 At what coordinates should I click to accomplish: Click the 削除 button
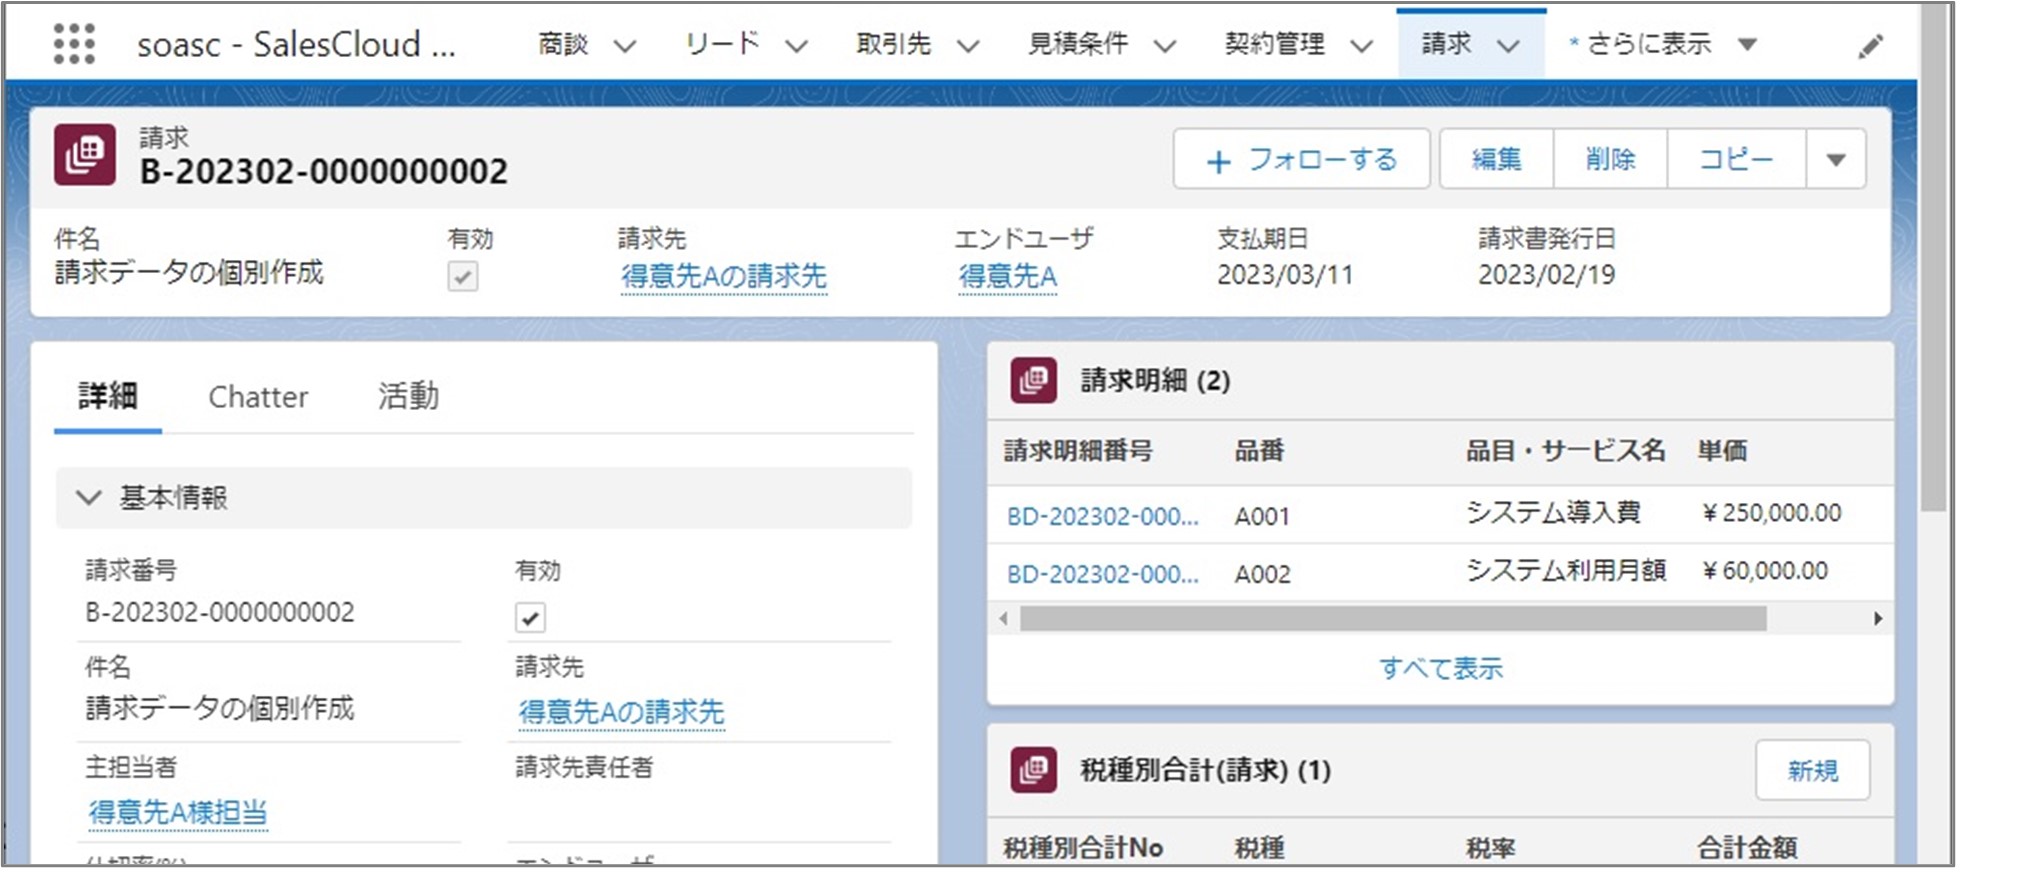[1610, 159]
